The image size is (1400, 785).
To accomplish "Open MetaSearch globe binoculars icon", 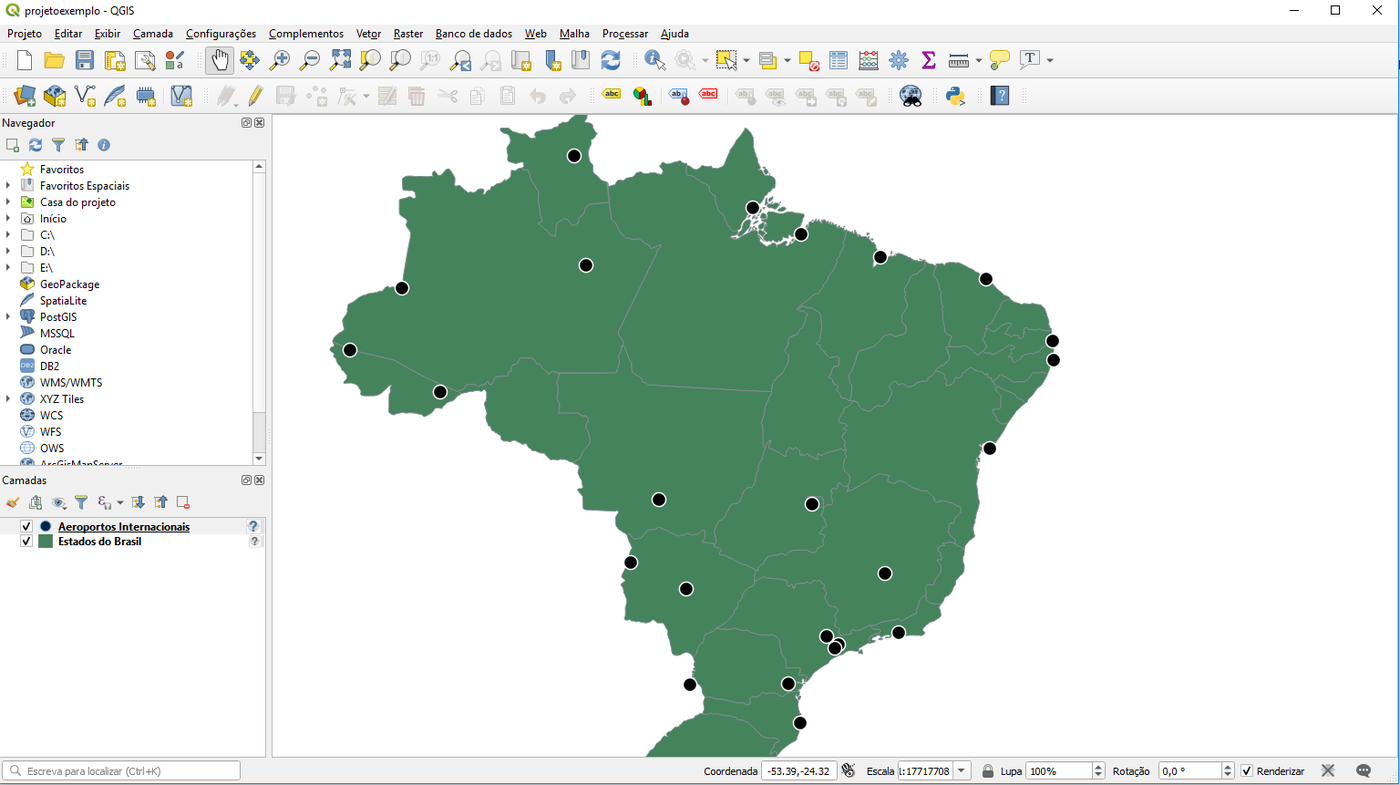I will [910, 96].
